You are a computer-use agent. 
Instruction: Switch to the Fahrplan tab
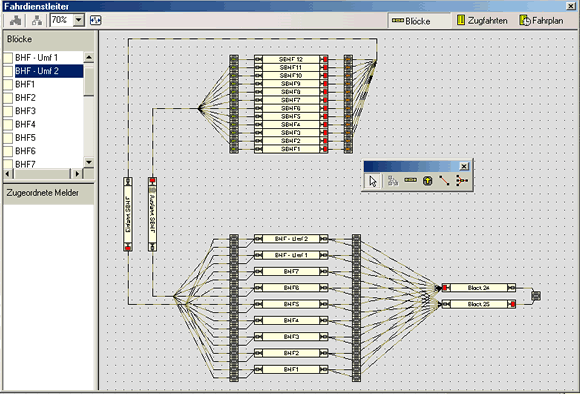click(541, 21)
